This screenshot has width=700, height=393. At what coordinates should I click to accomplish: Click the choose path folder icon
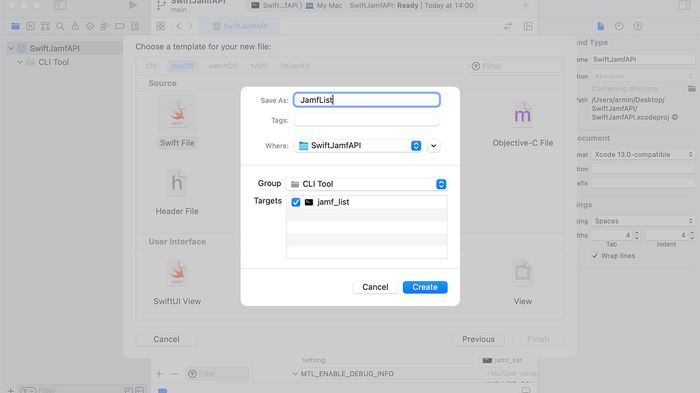pyautogui.click(x=692, y=88)
